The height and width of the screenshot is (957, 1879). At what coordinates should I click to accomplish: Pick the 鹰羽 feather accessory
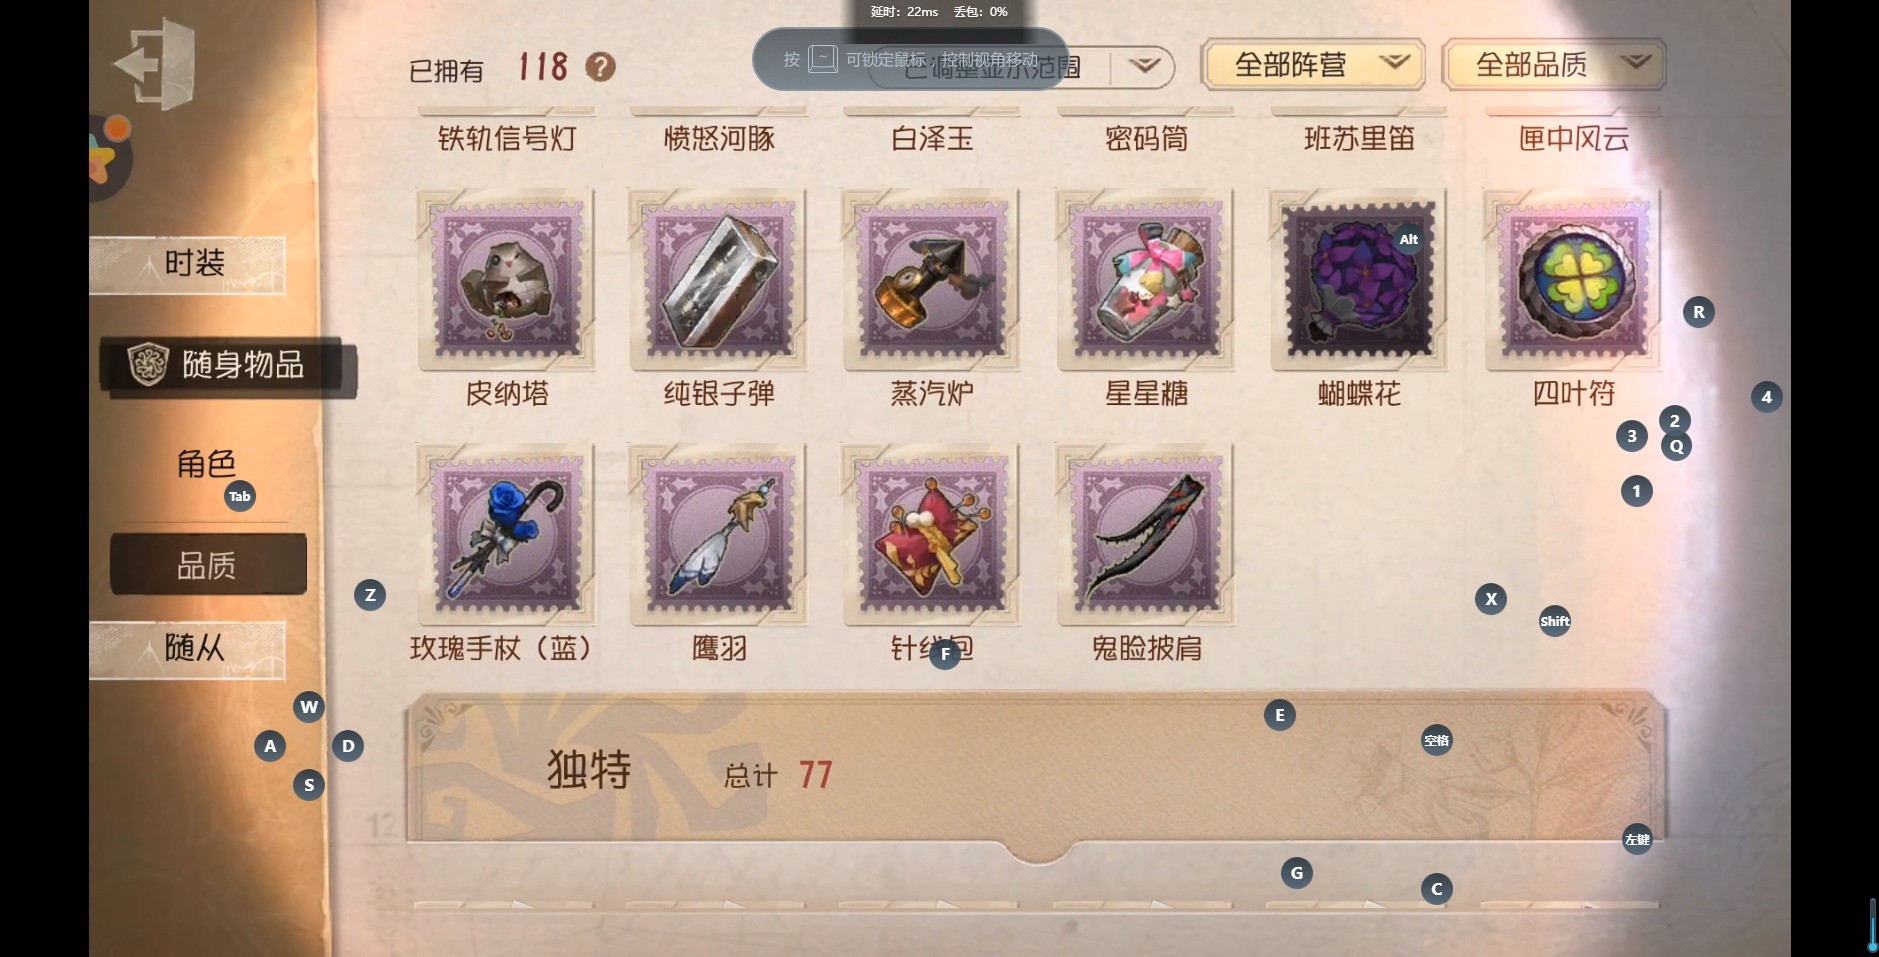[x=719, y=535]
